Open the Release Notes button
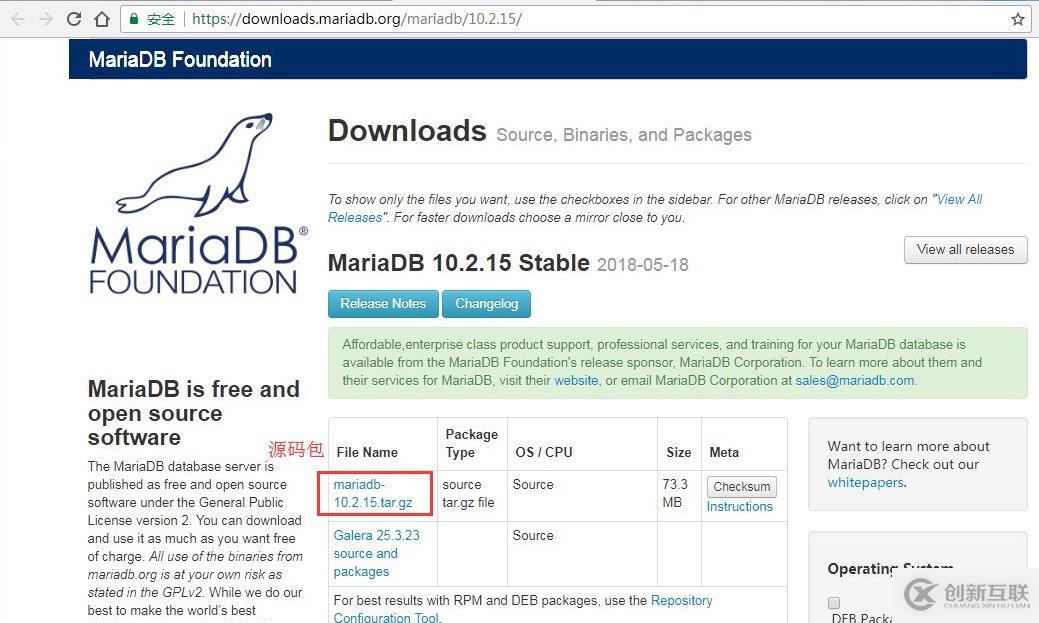 (x=383, y=304)
